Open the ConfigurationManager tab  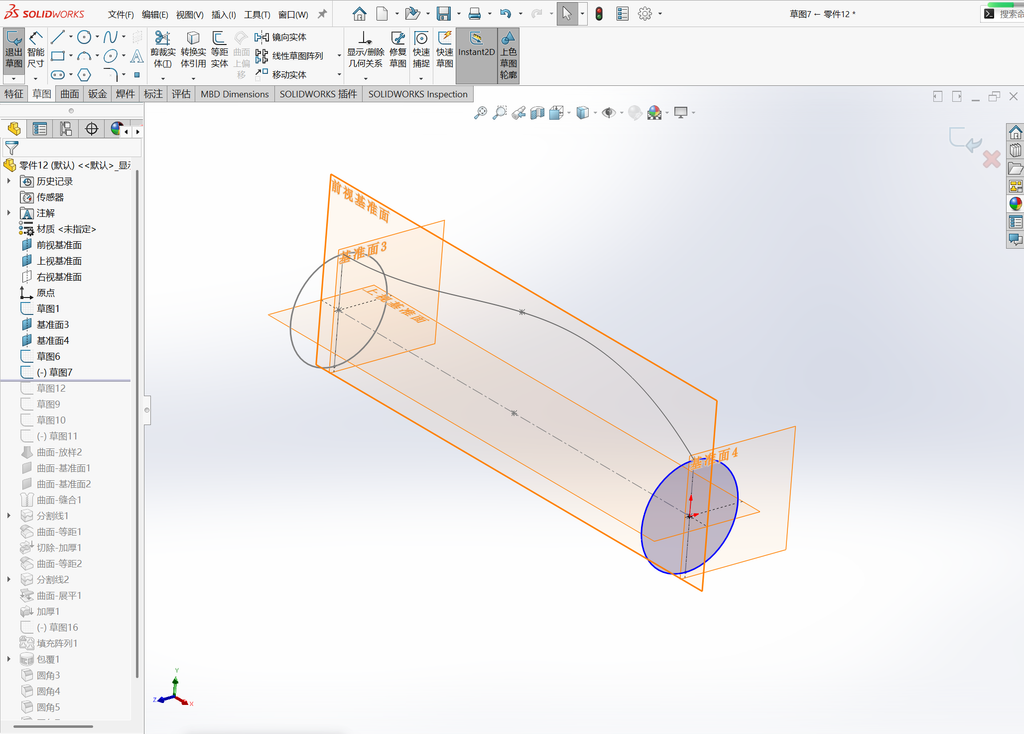coord(66,129)
